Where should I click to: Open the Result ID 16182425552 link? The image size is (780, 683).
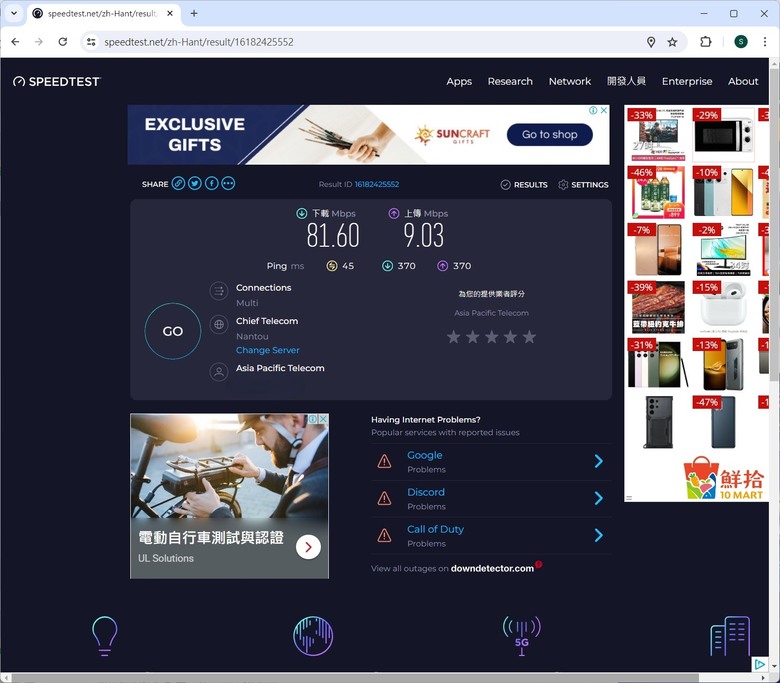point(377,184)
